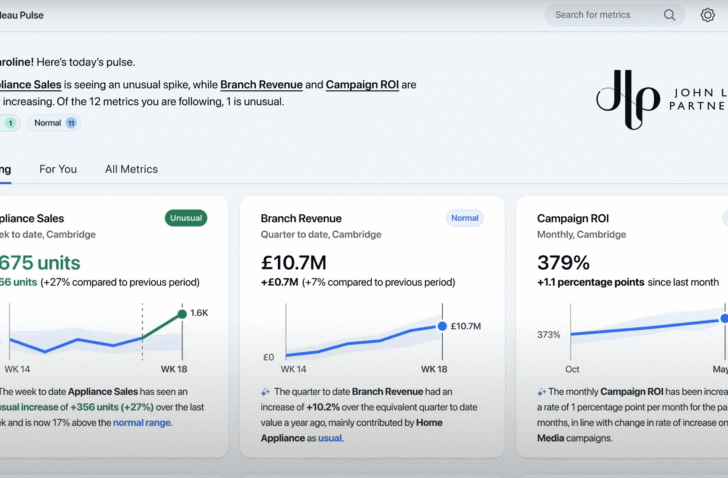Viewport: 728px width, 478px height.
Task: Click the Normal badge on Branch Revenue
Action: coord(465,218)
